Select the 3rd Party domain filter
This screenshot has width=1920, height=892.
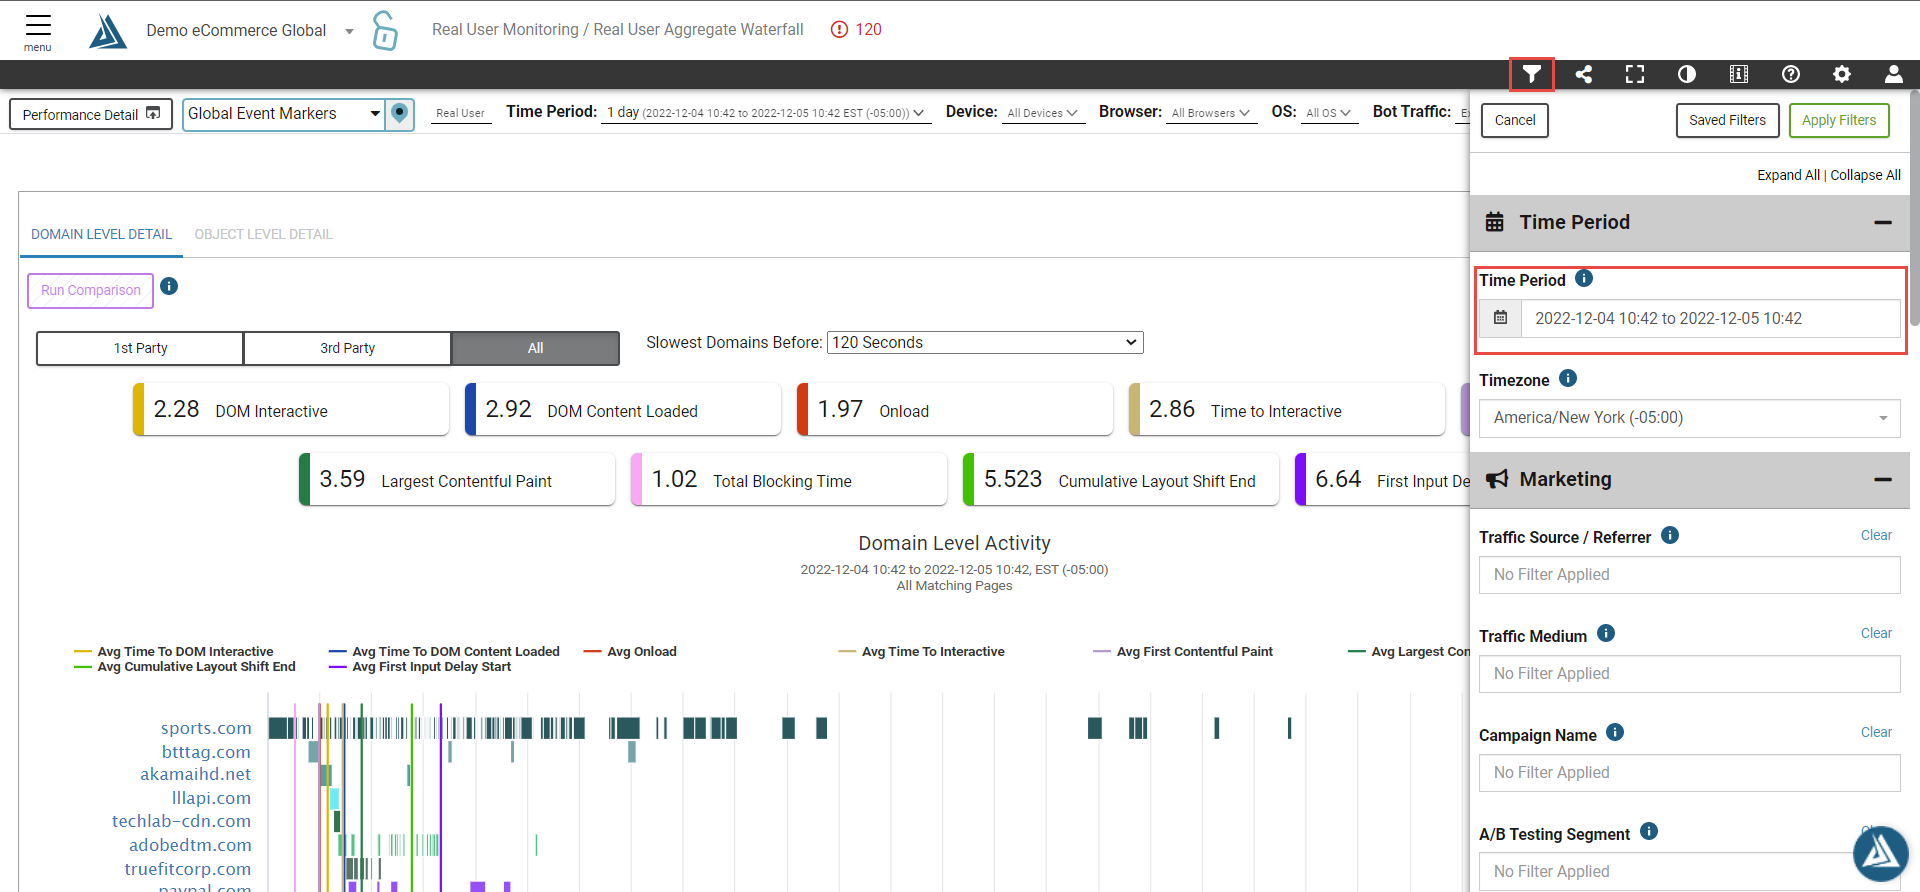click(x=347, y=348)
